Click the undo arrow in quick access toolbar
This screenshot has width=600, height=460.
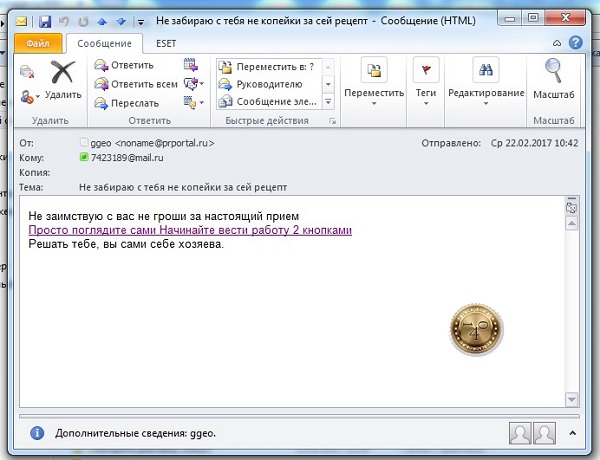click(x=64, y=21)
